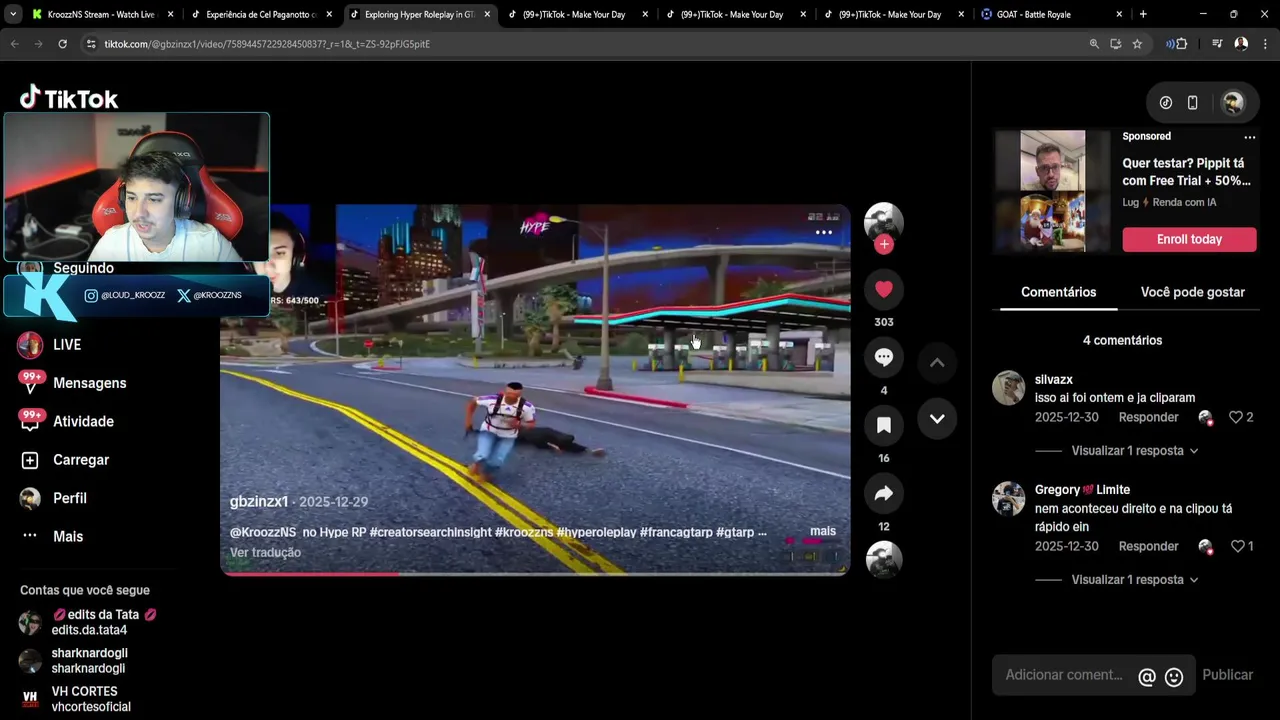Open comments via speech bubble icon
The width and height of the screenshot is (1280, 720).
pyautogui.click(x=884, y=358)
